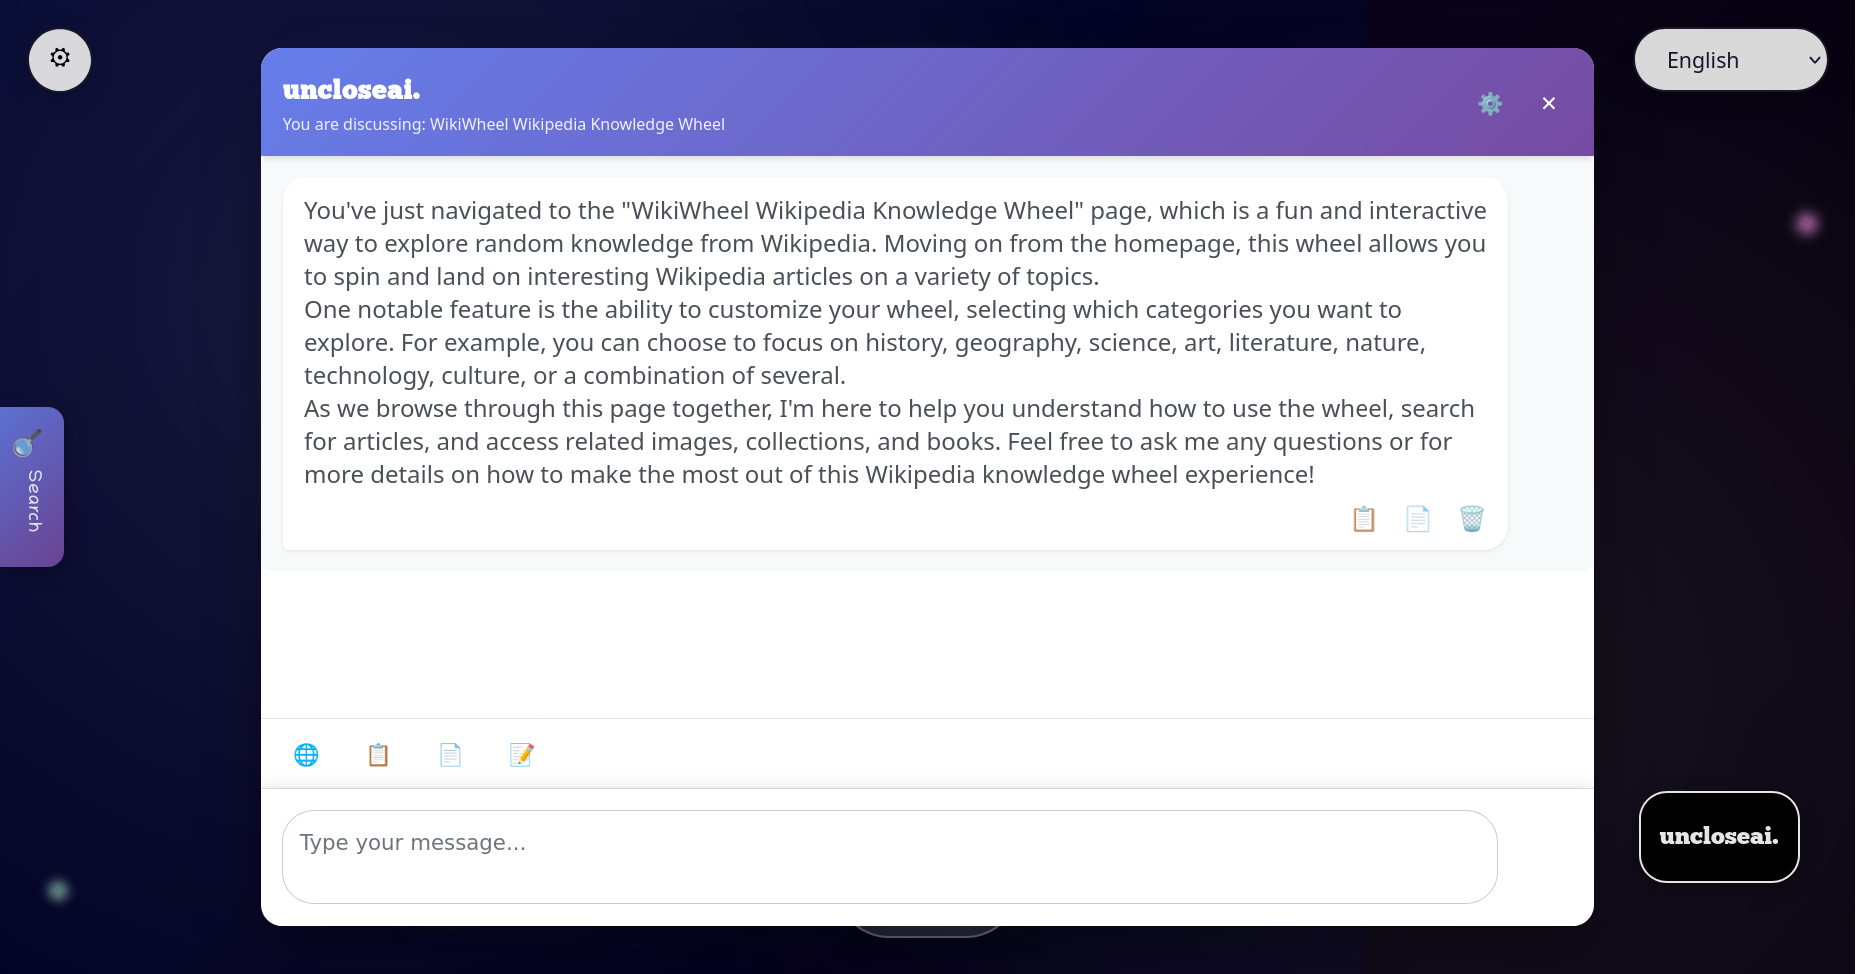Click the uncloseai launcher button

click(1718, 837)
